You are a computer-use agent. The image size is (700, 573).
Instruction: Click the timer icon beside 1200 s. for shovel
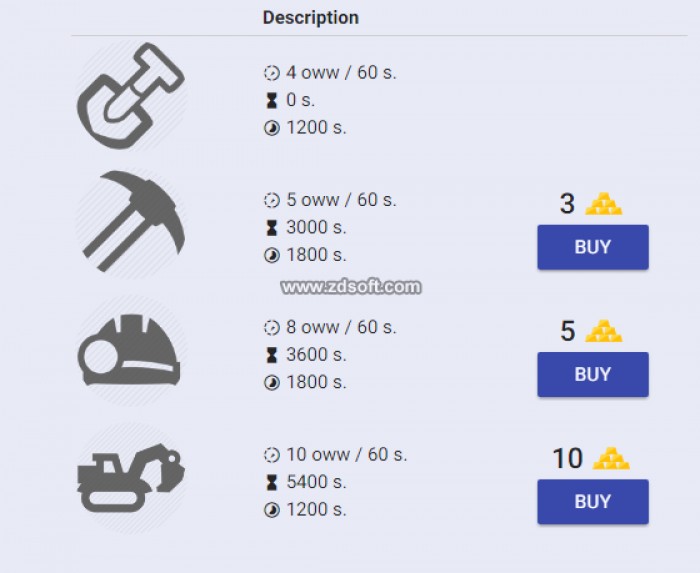pyautogui.click(x=272, y=128)
